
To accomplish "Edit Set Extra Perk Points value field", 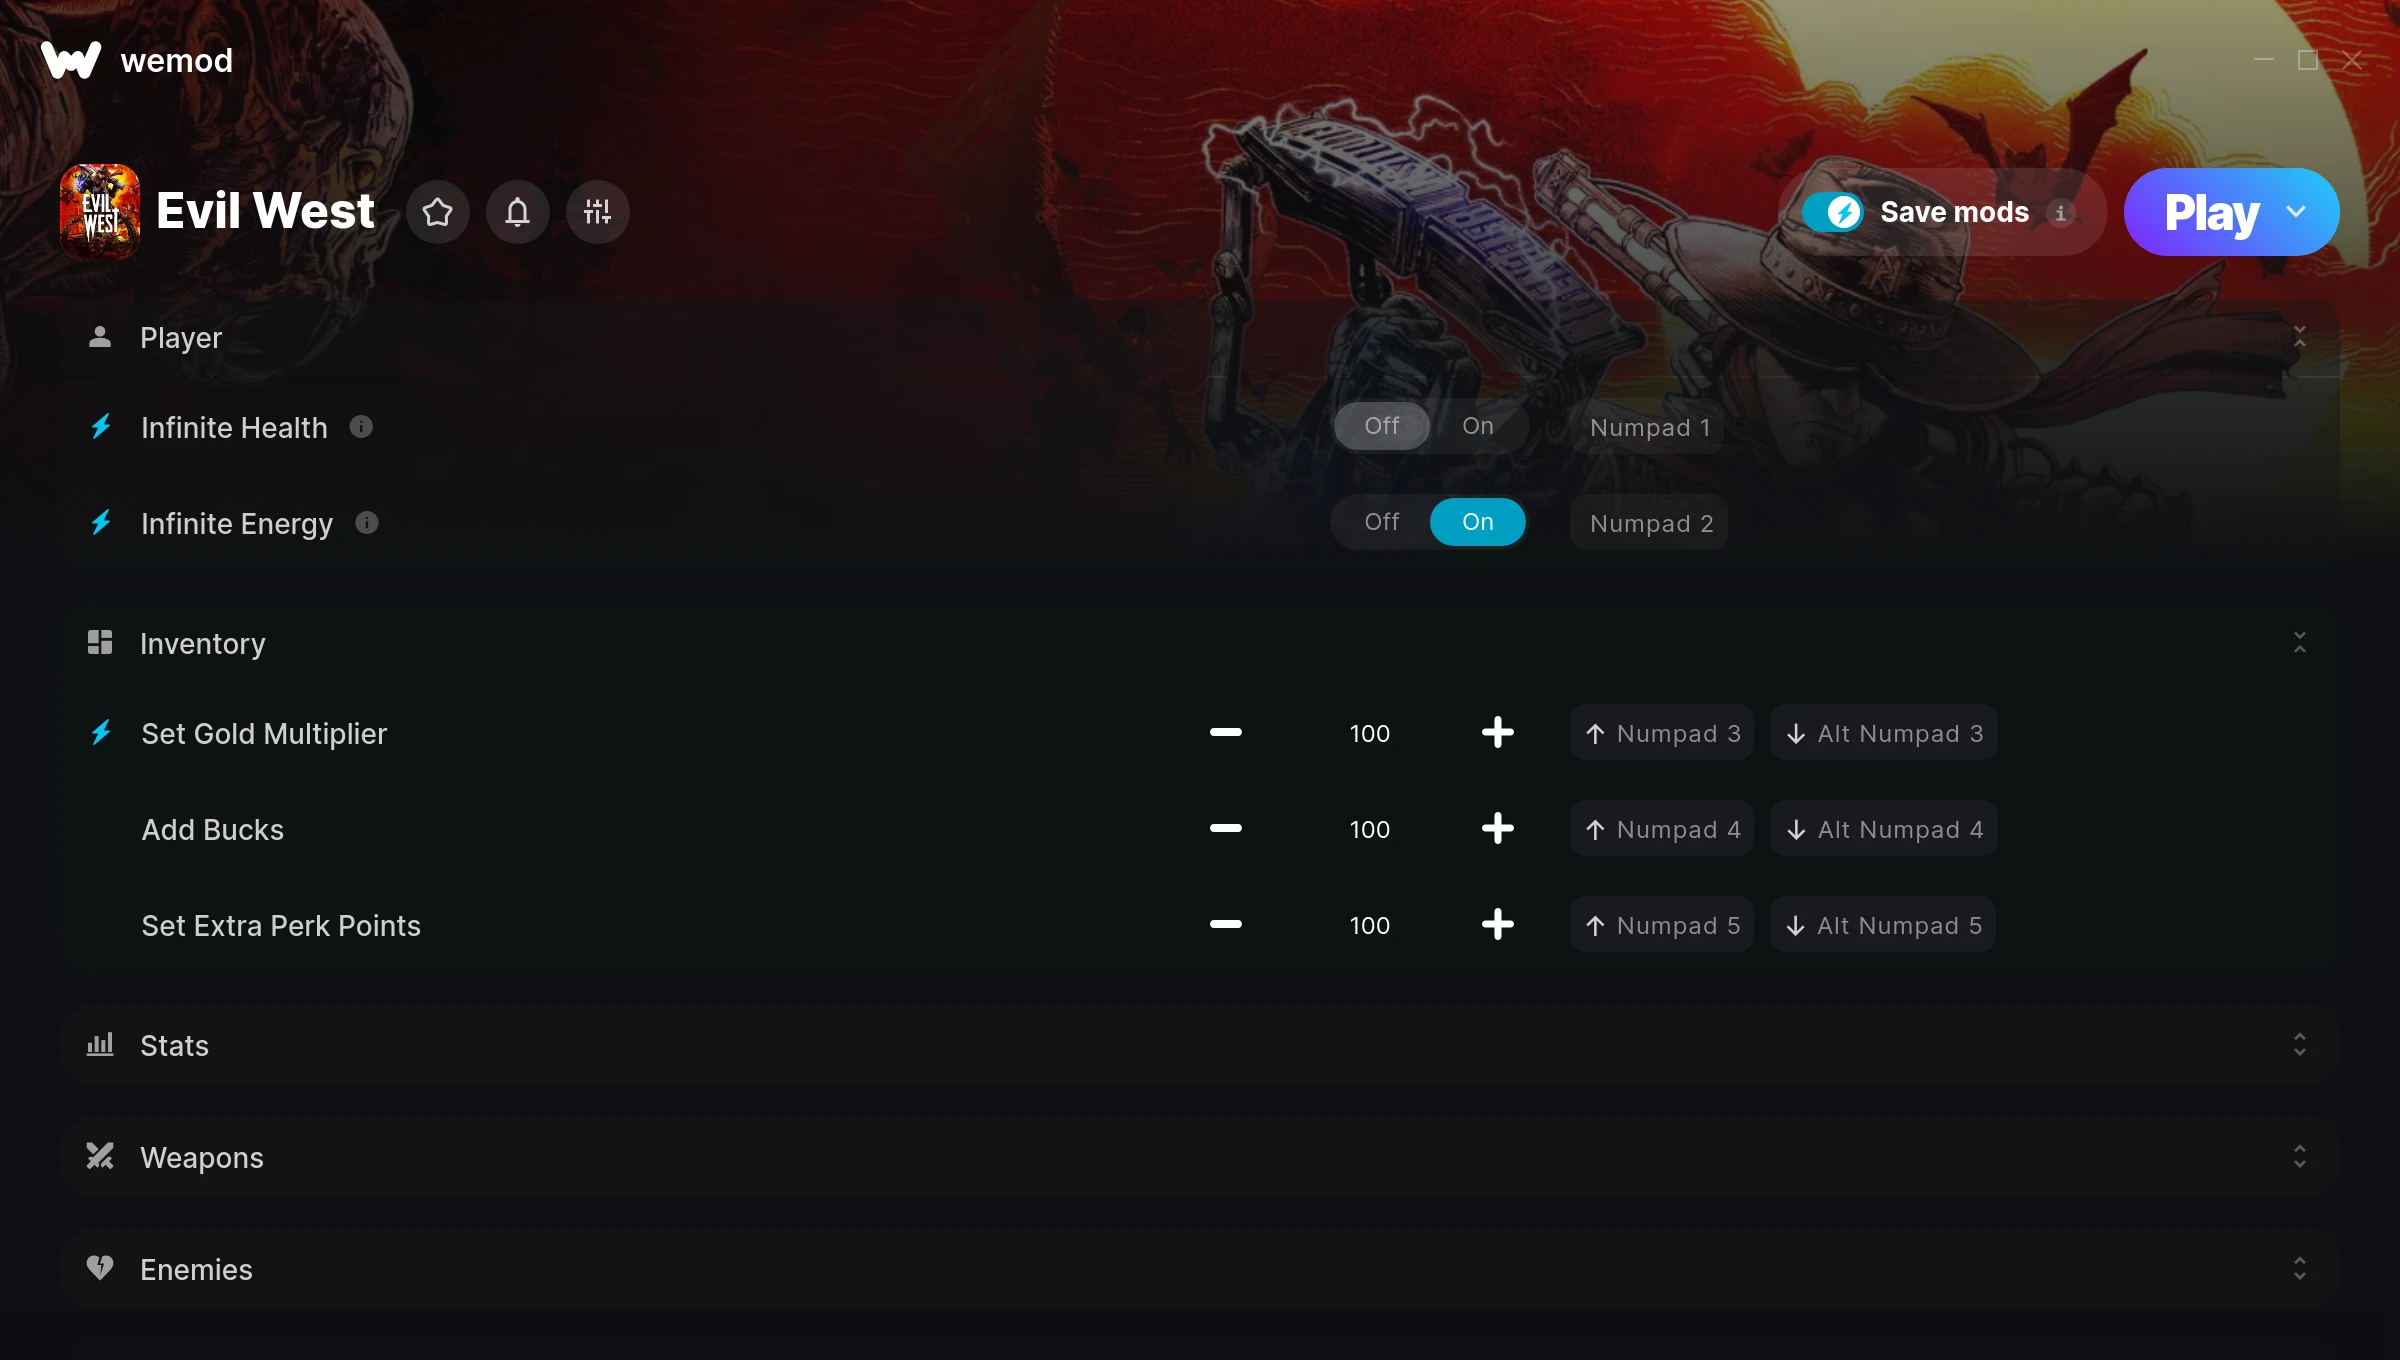I will 1369,925.
